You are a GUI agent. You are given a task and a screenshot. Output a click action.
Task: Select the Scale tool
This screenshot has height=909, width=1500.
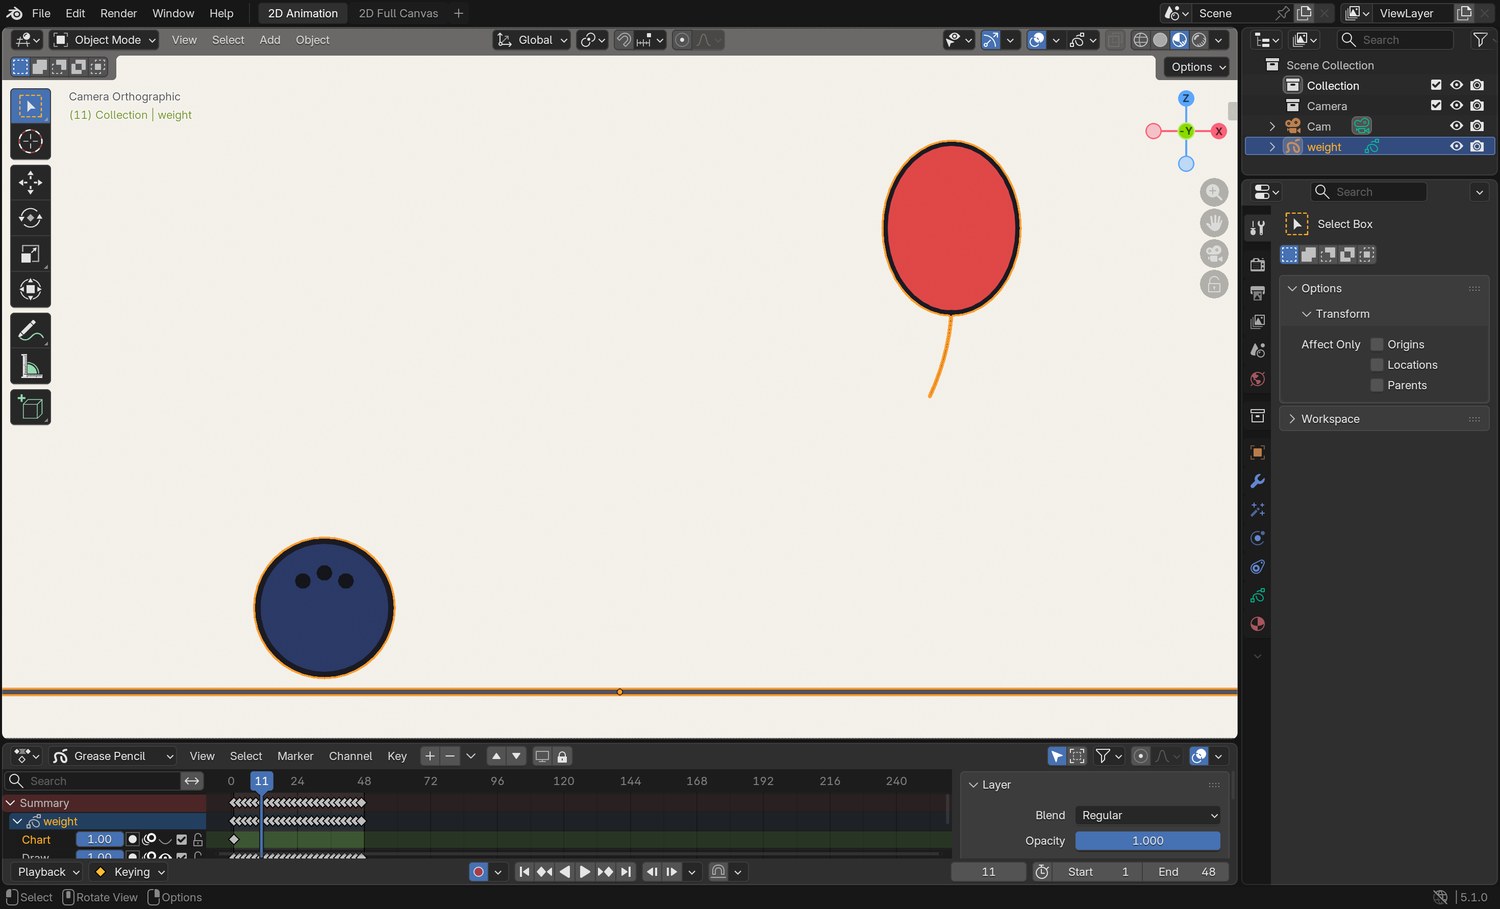[x=30, y=254]
